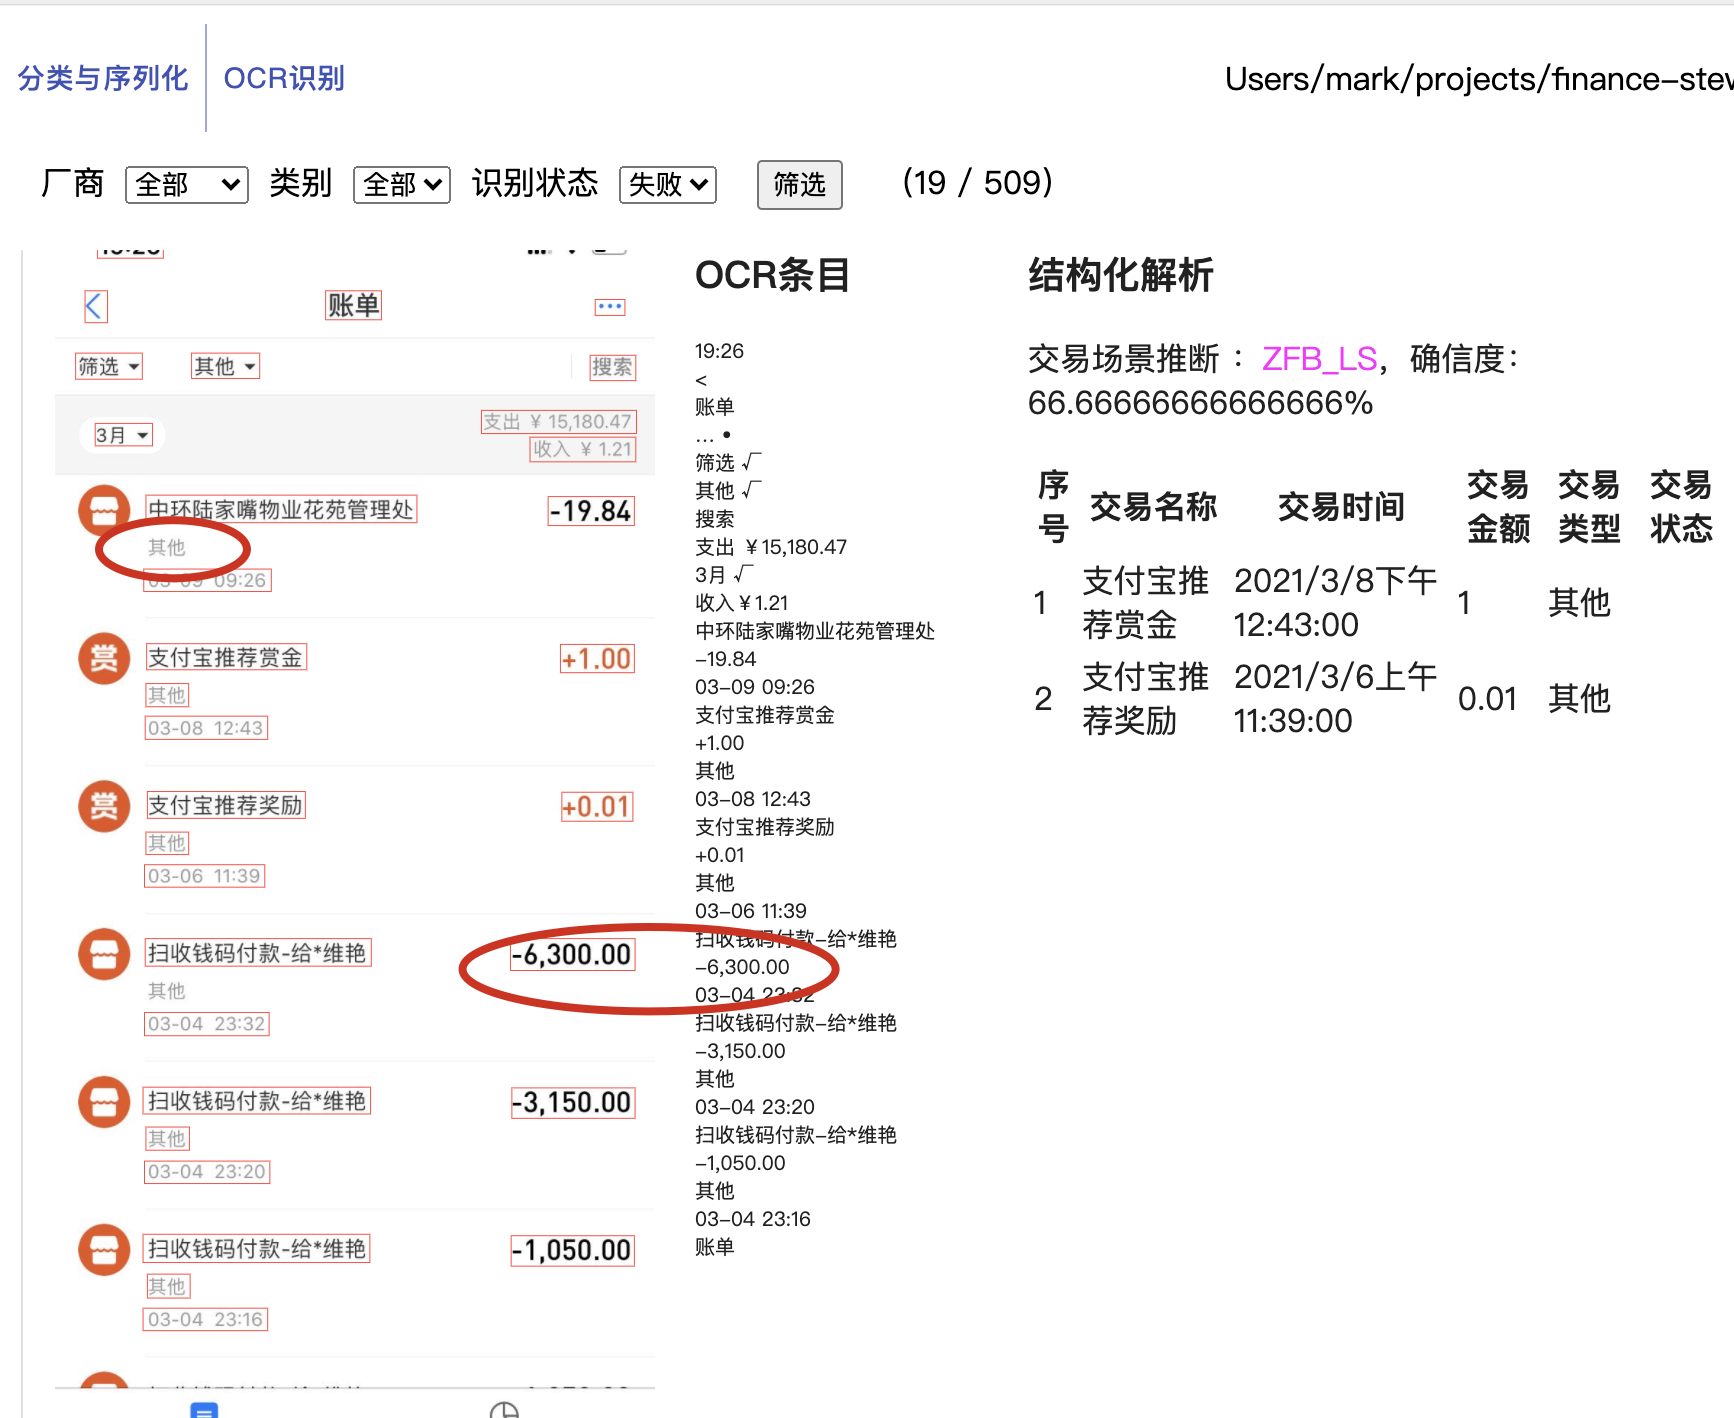Screen dimensions: 1734x1418
Task: Click the date 03-04 23:32 in the bill
Action: tap(207, 1024)
